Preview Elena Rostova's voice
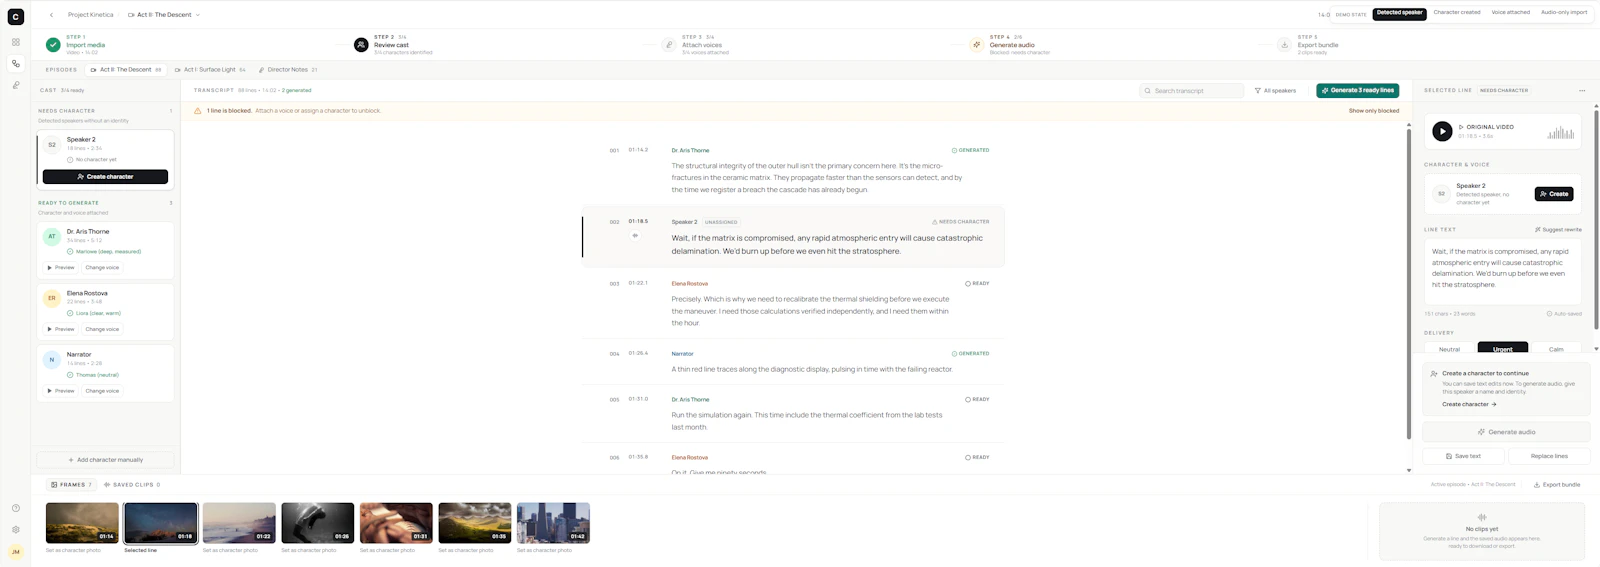 pos(61,329)
